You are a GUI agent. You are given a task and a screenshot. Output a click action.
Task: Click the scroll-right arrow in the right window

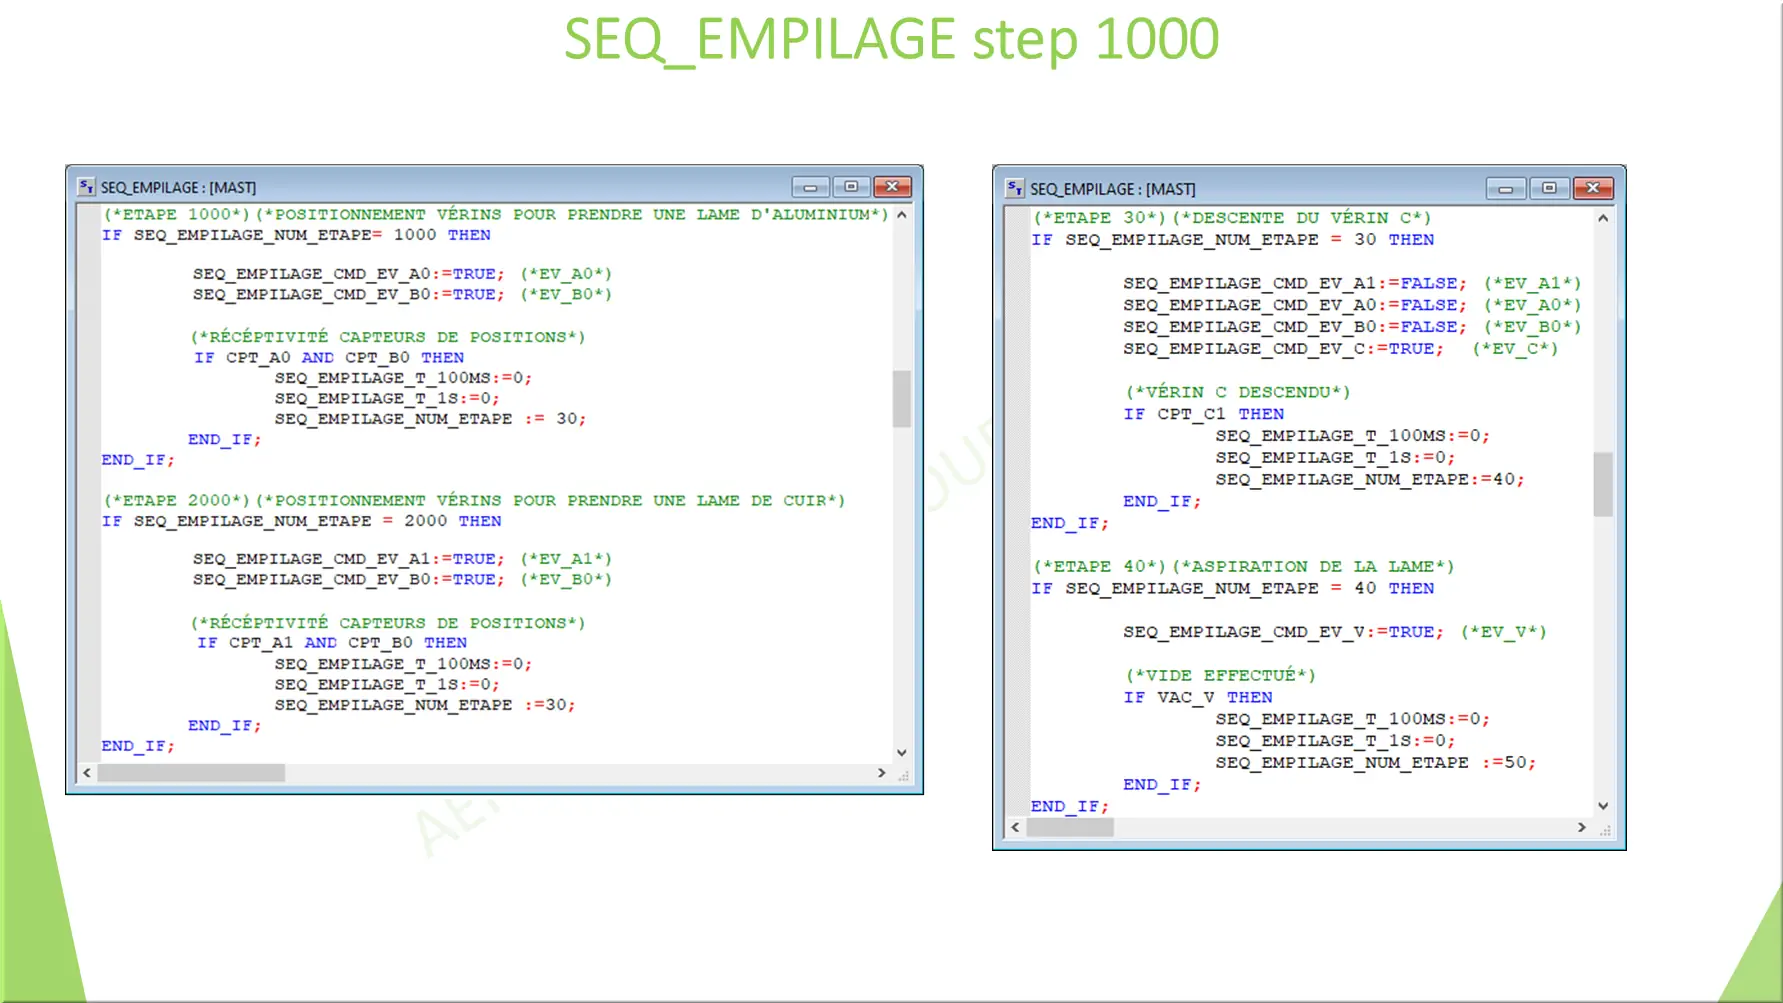tap(1582, 827)
